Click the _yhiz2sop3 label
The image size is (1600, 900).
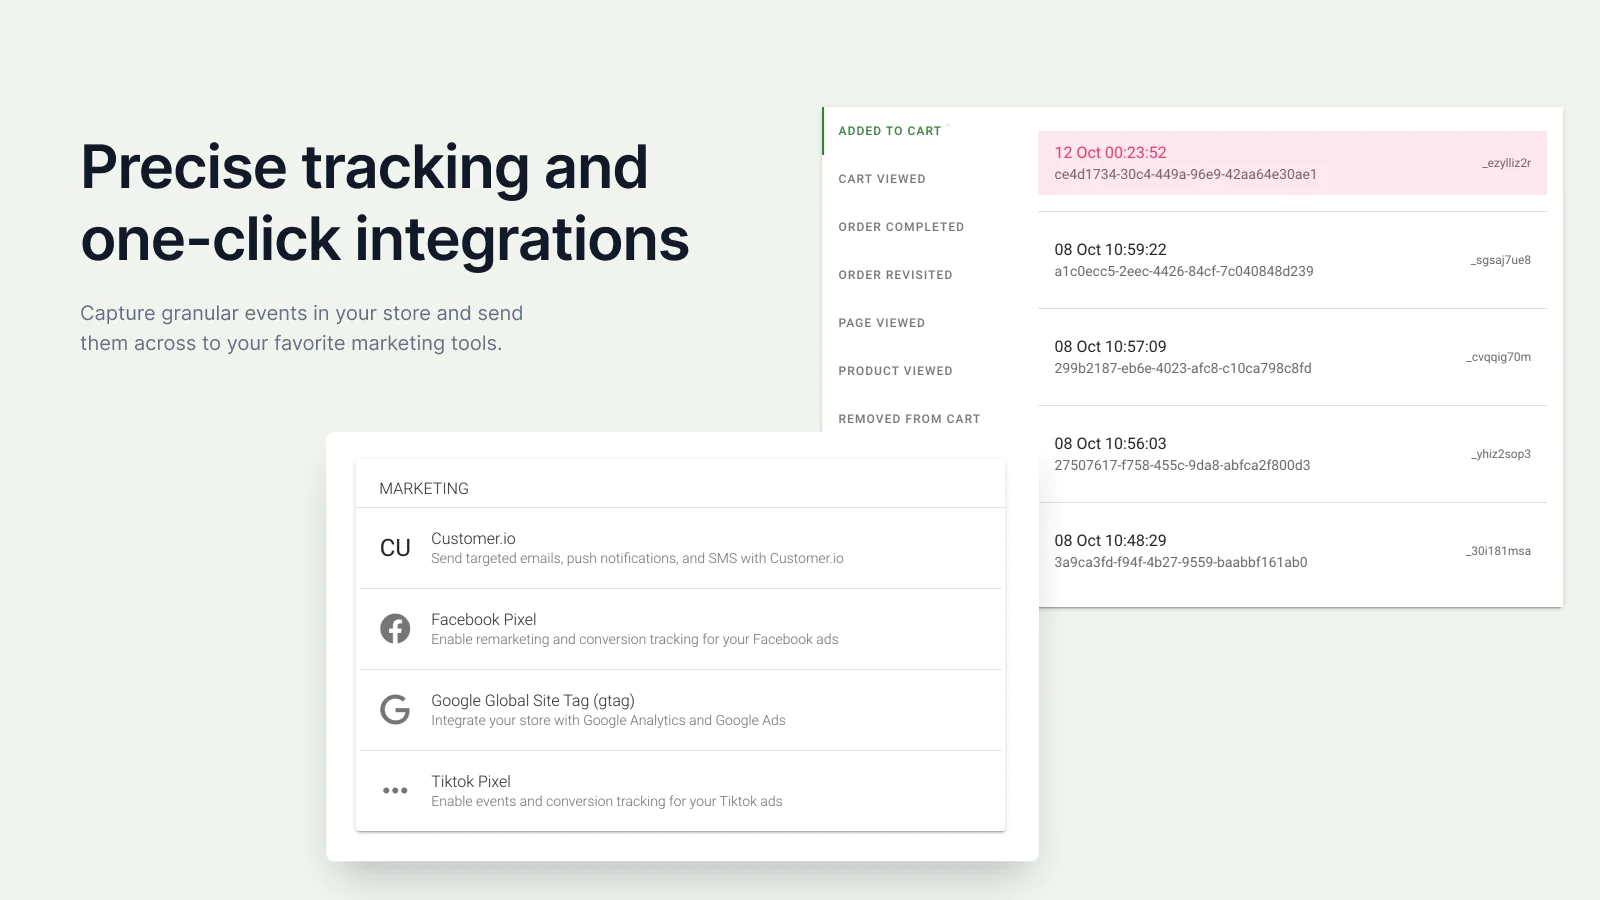1500,454
